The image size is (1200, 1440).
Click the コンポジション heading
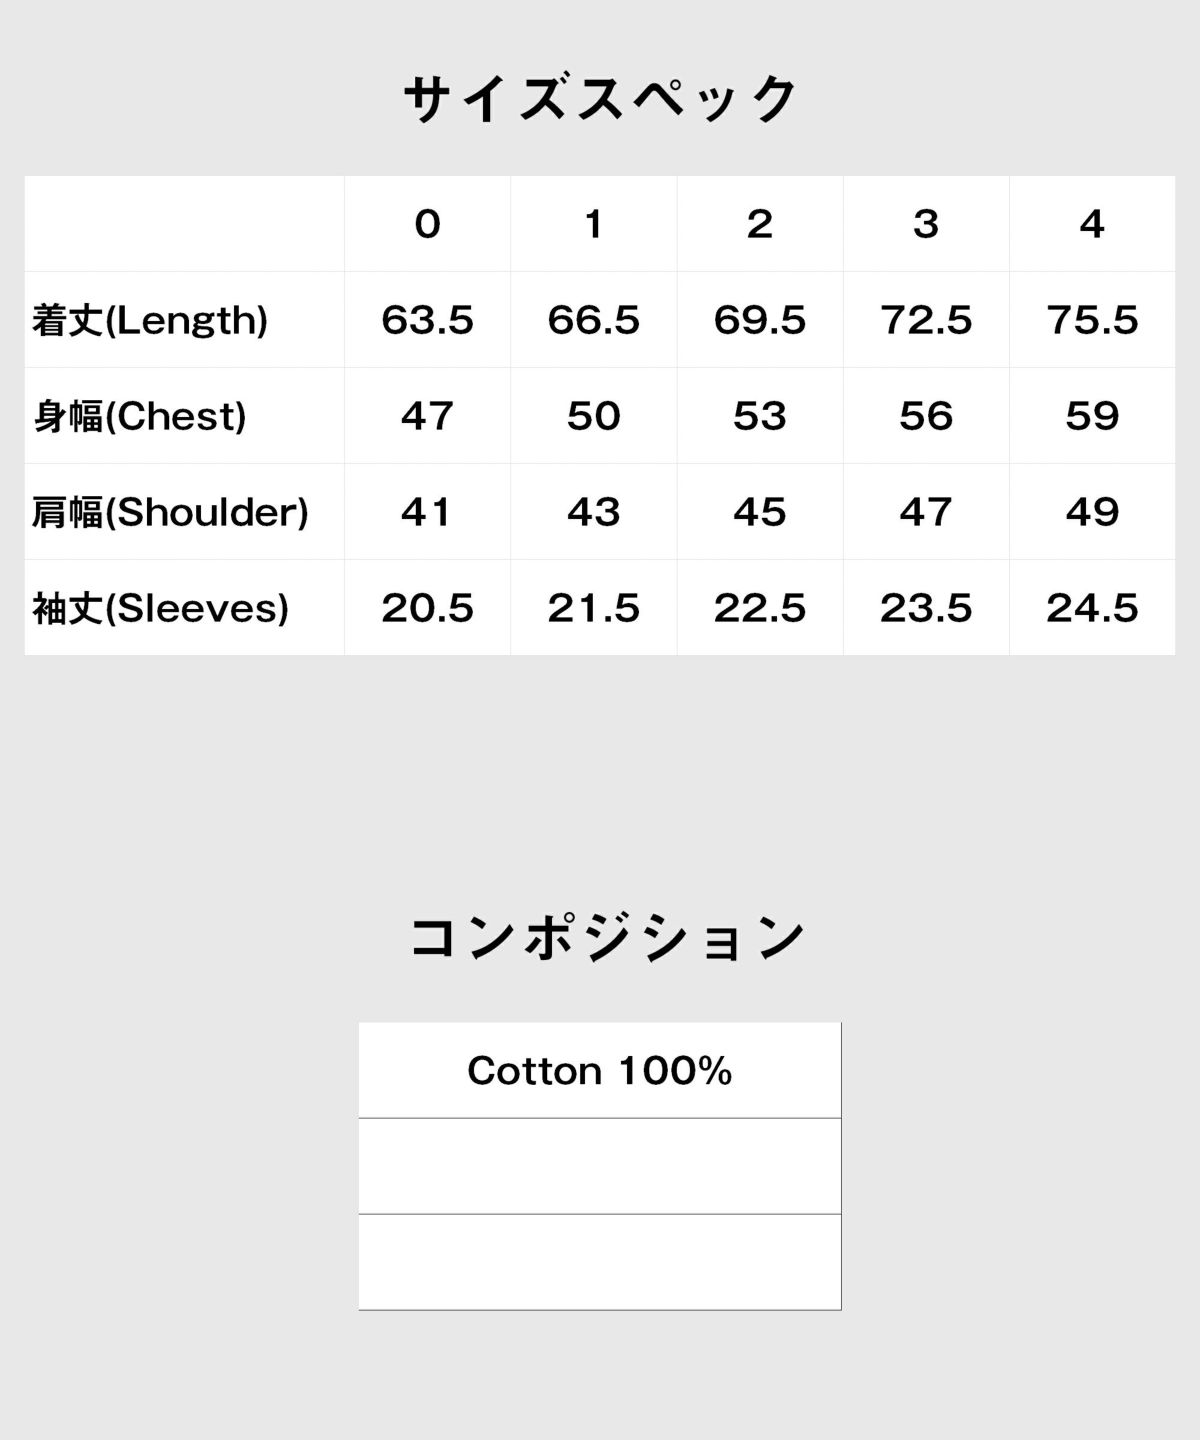pos(607,937)
